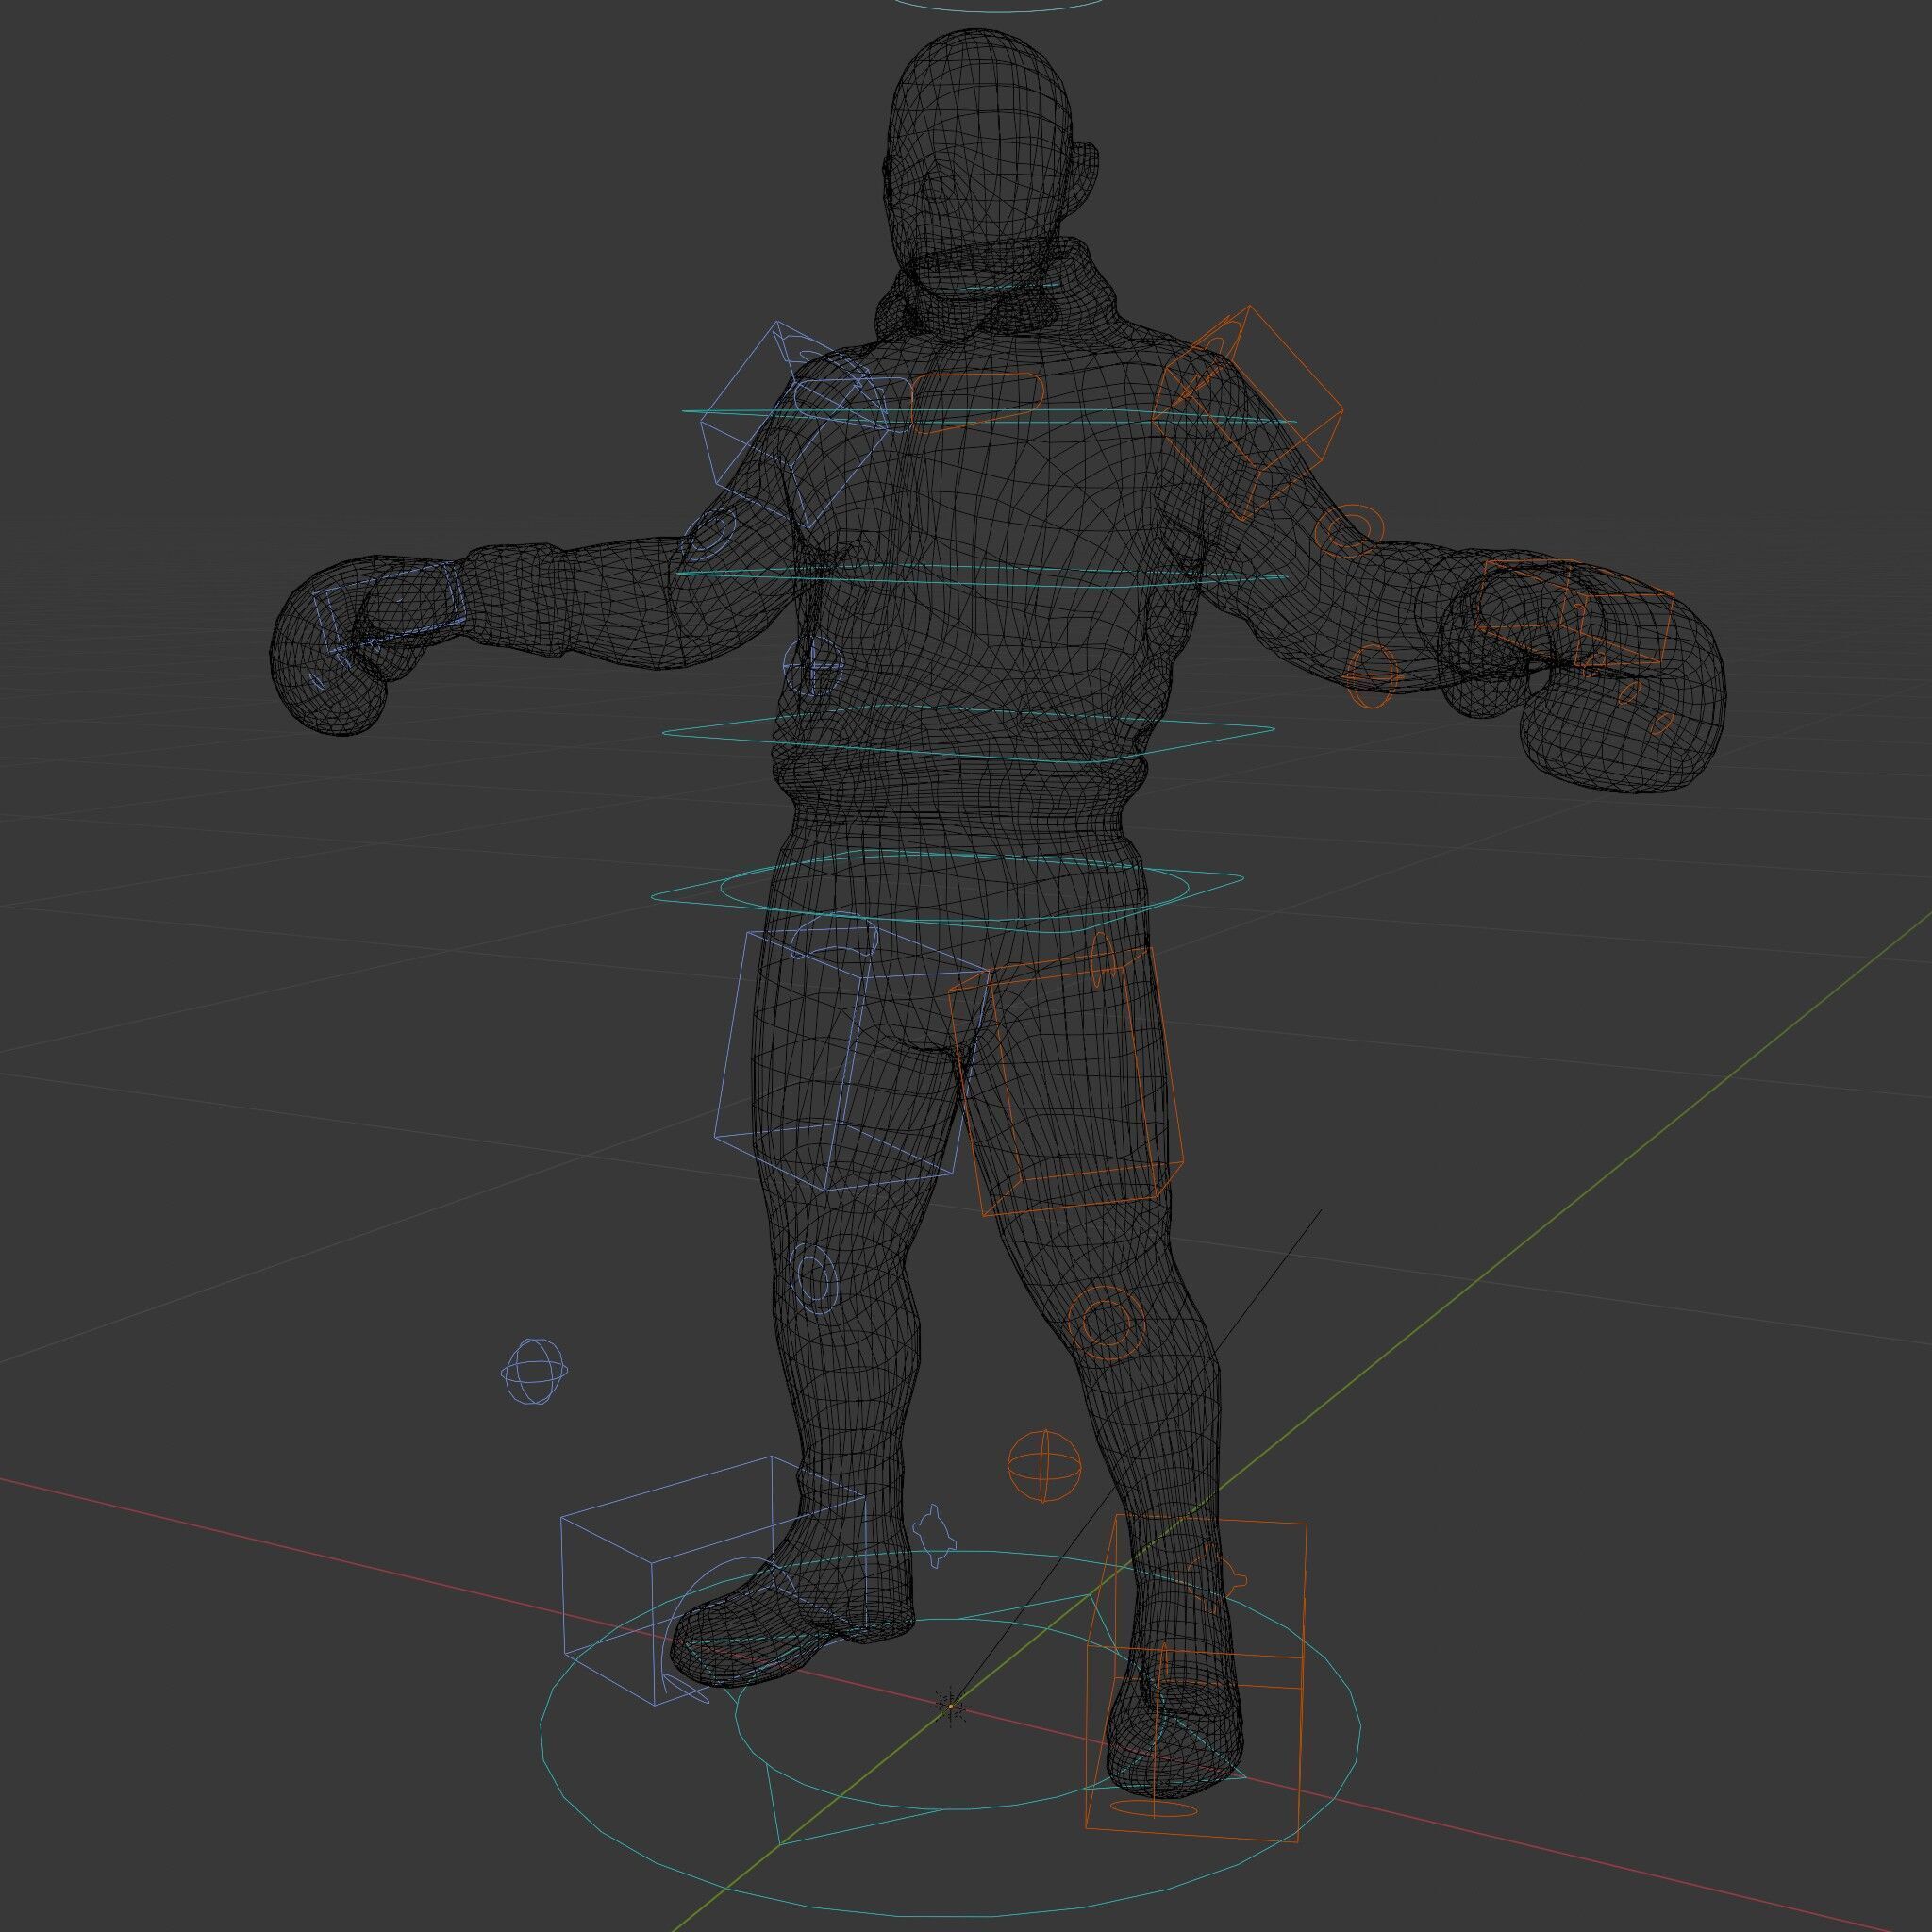Viewport: 1932px width, 1932px height.
Task: Select the blue knee circle control
Action: (x=813, y=1277)
